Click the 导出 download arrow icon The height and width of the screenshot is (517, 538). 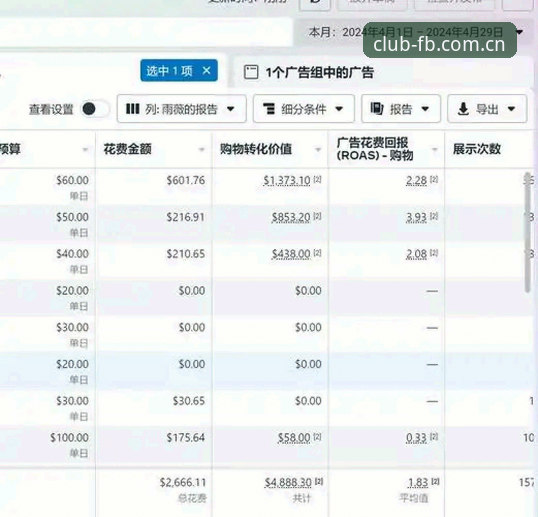coord(463,109)
